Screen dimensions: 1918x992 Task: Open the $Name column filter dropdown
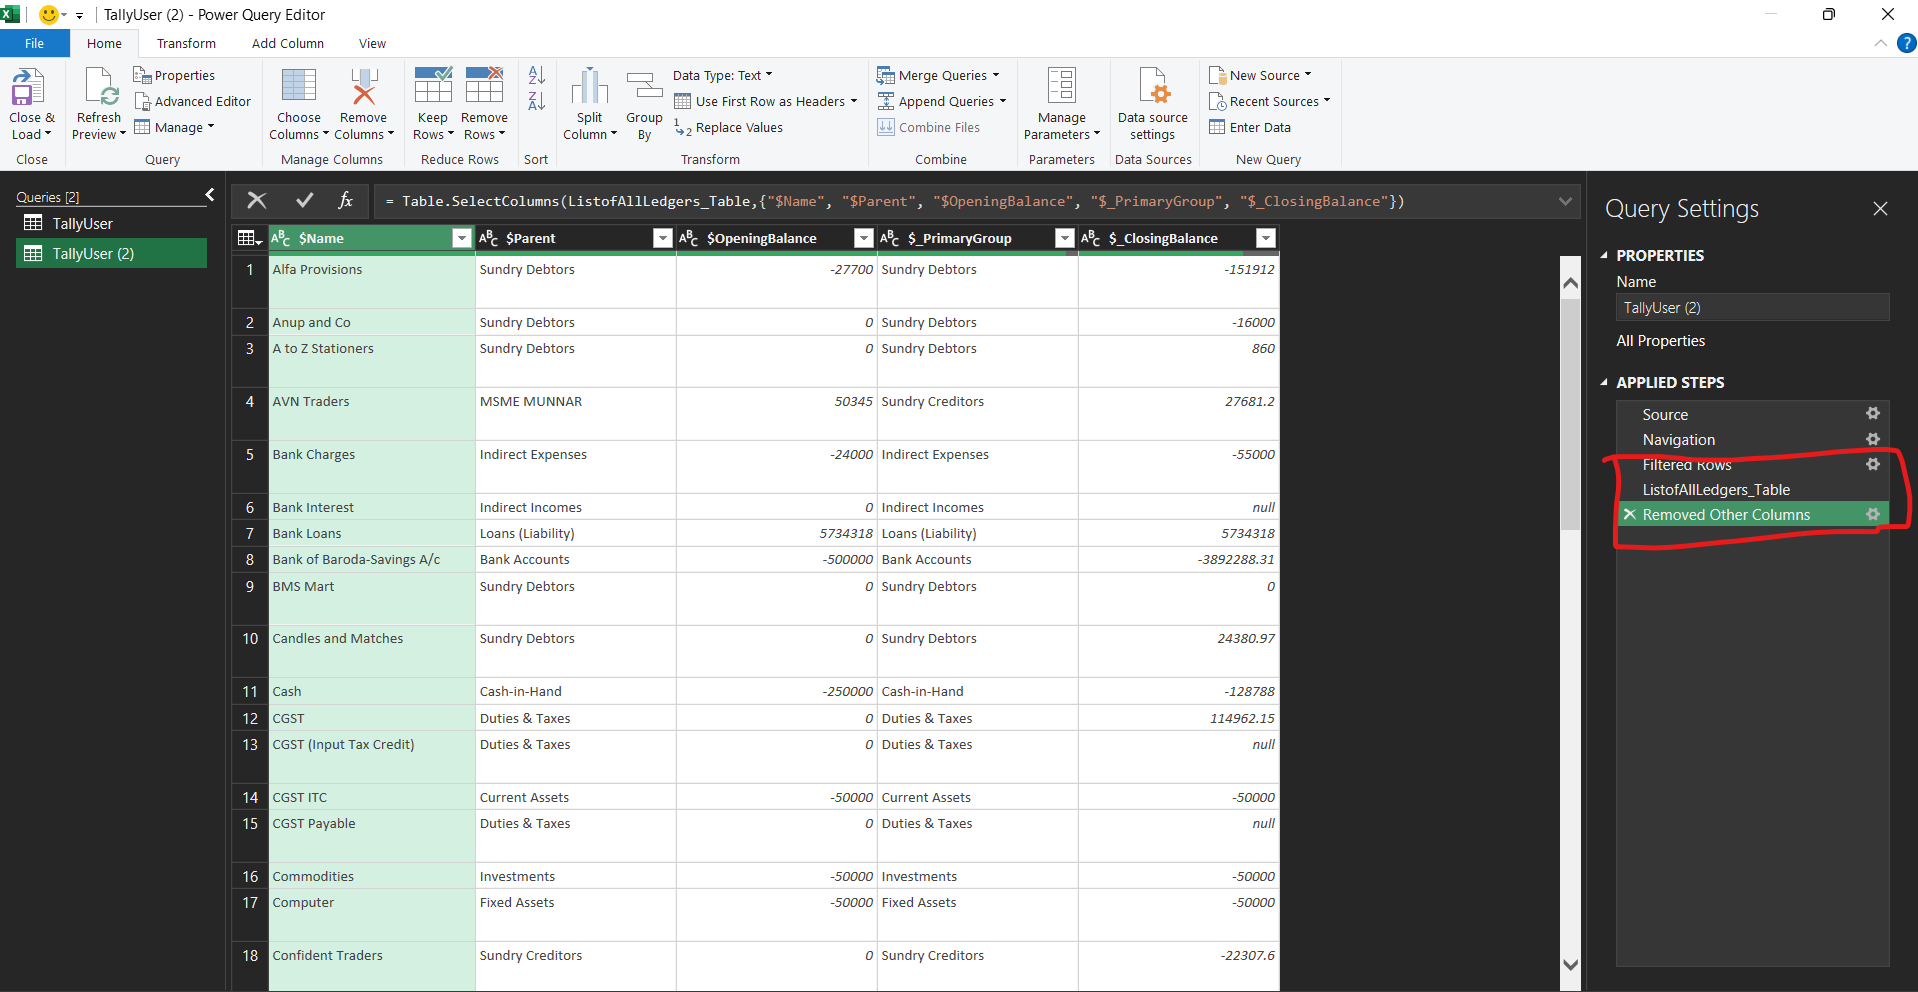(461, 238)
